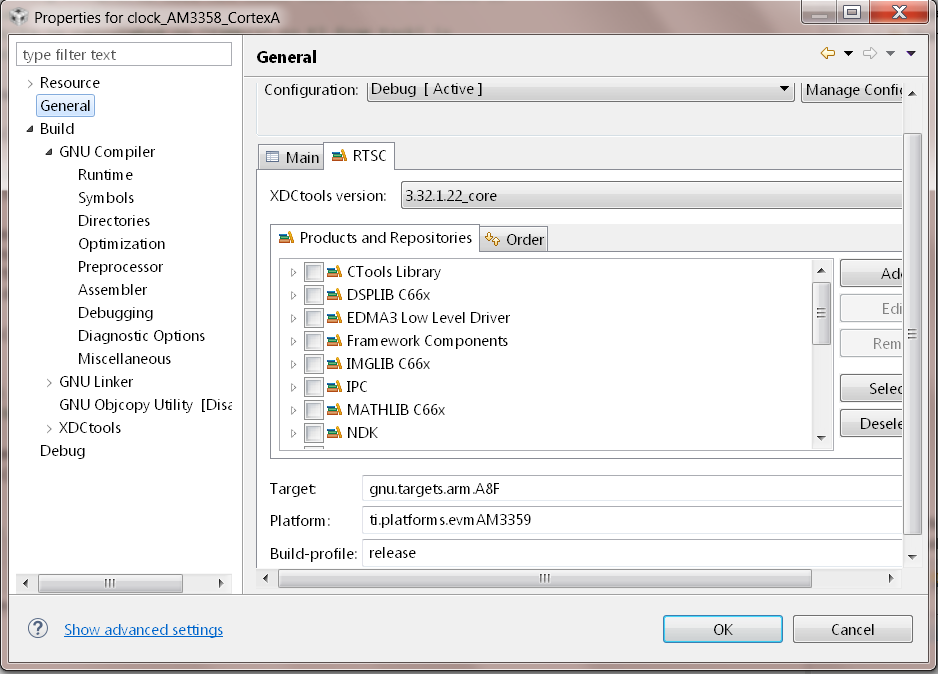Image resolution: width=938 pixels, height=674 pixels.
Task: Open Show advanced settings link
Action: click(x=143, y=630)
